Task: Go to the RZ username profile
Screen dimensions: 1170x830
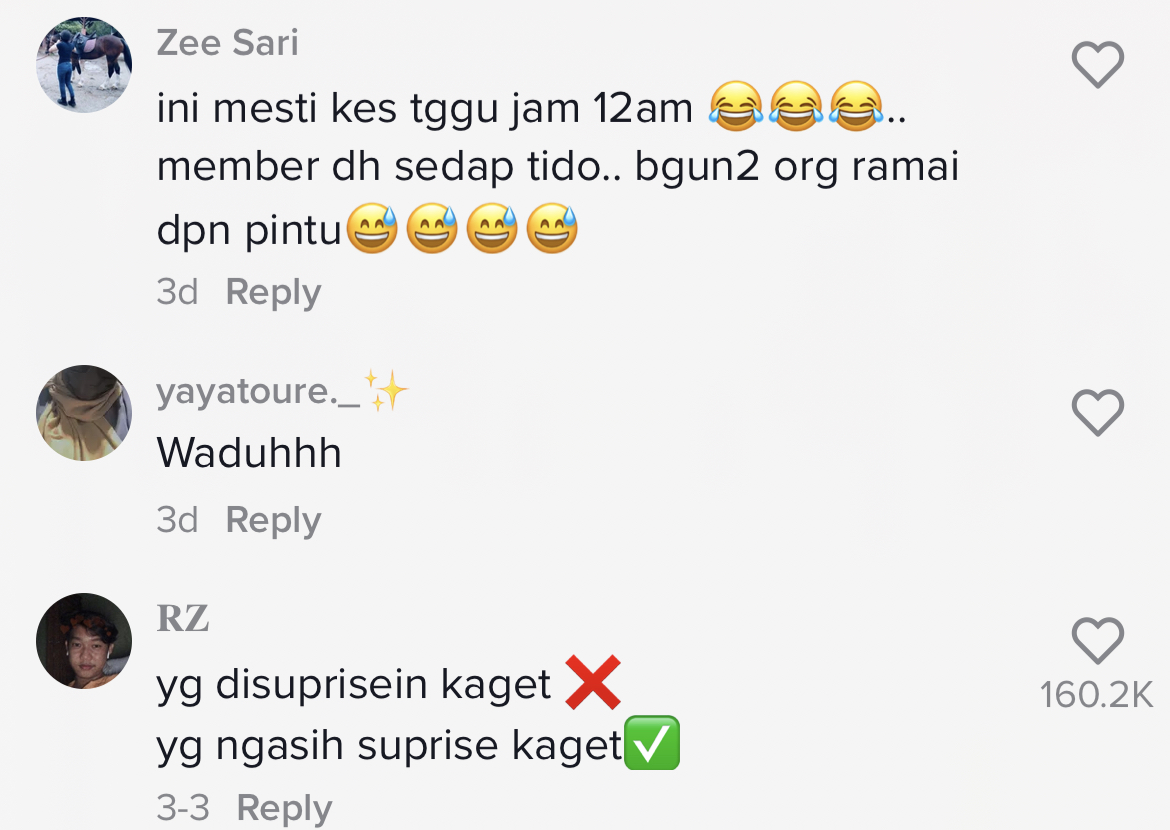Action: (x=183, y=618)
